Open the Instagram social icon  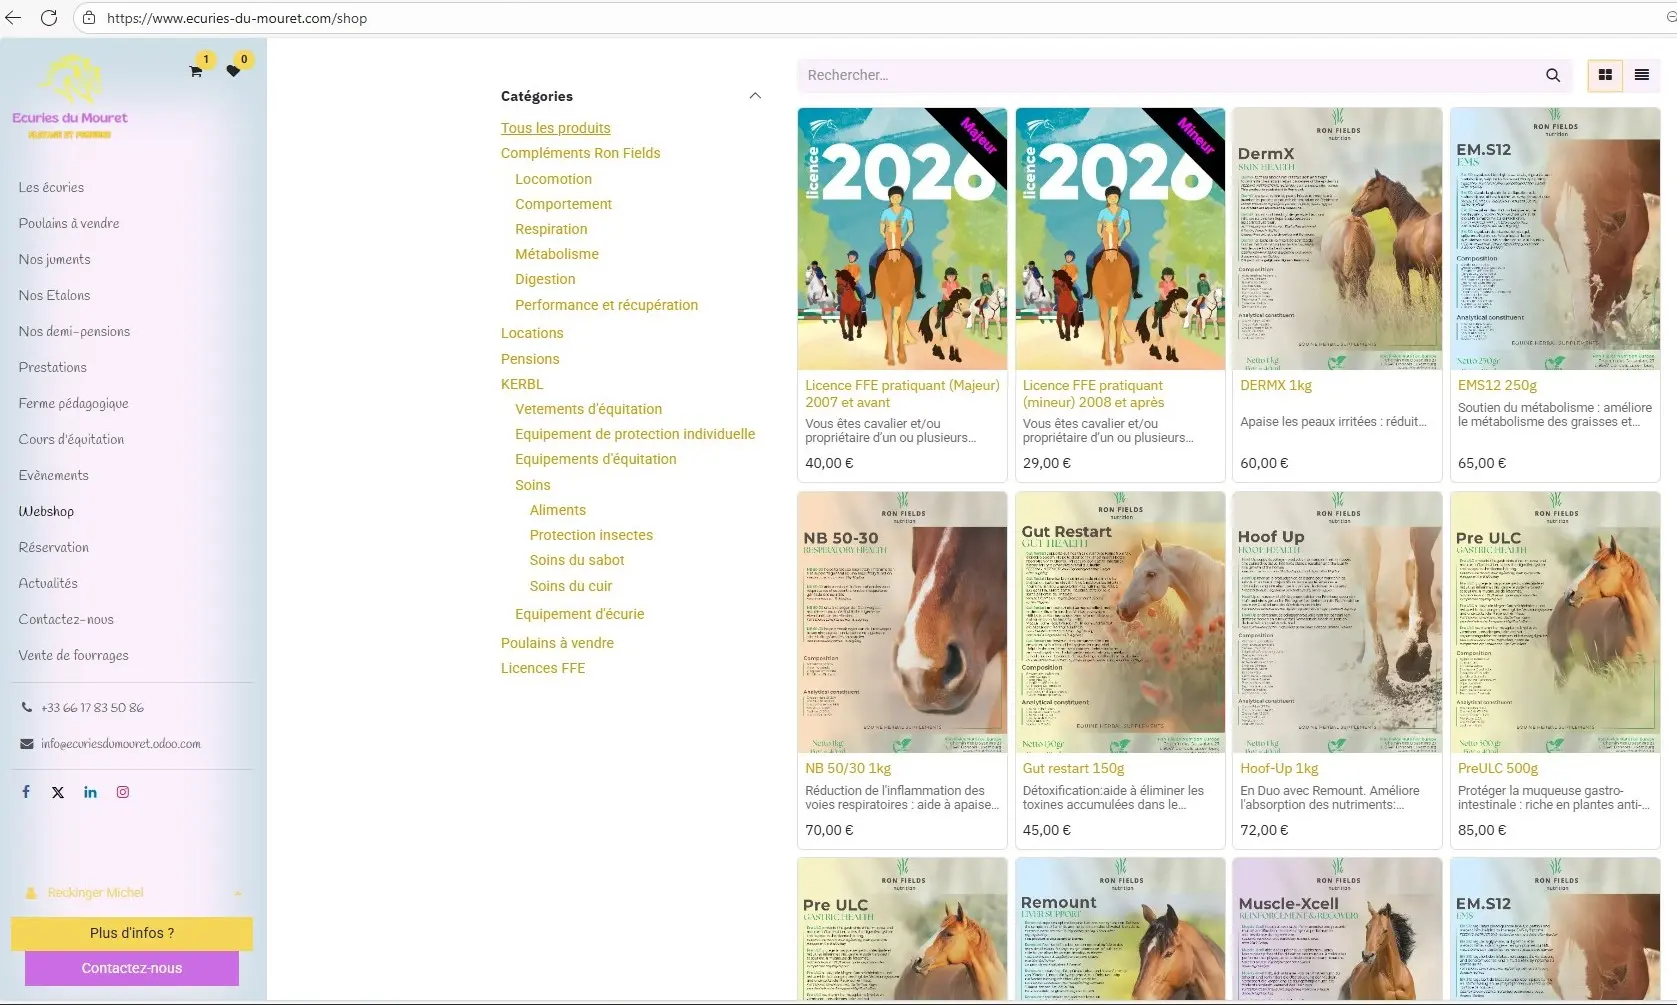point(123,792)
